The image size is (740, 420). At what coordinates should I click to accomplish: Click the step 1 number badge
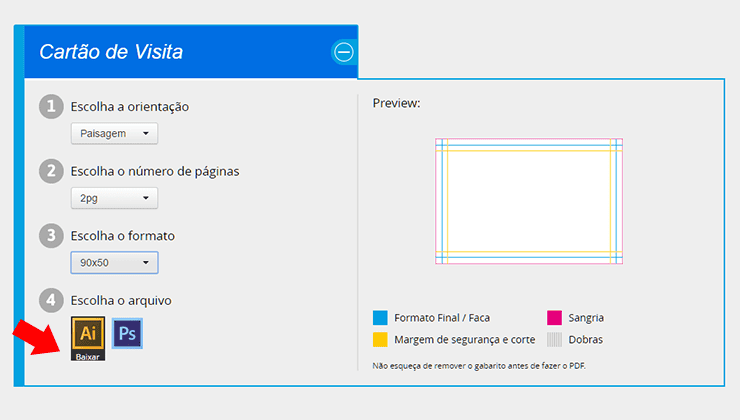[51, 106]
